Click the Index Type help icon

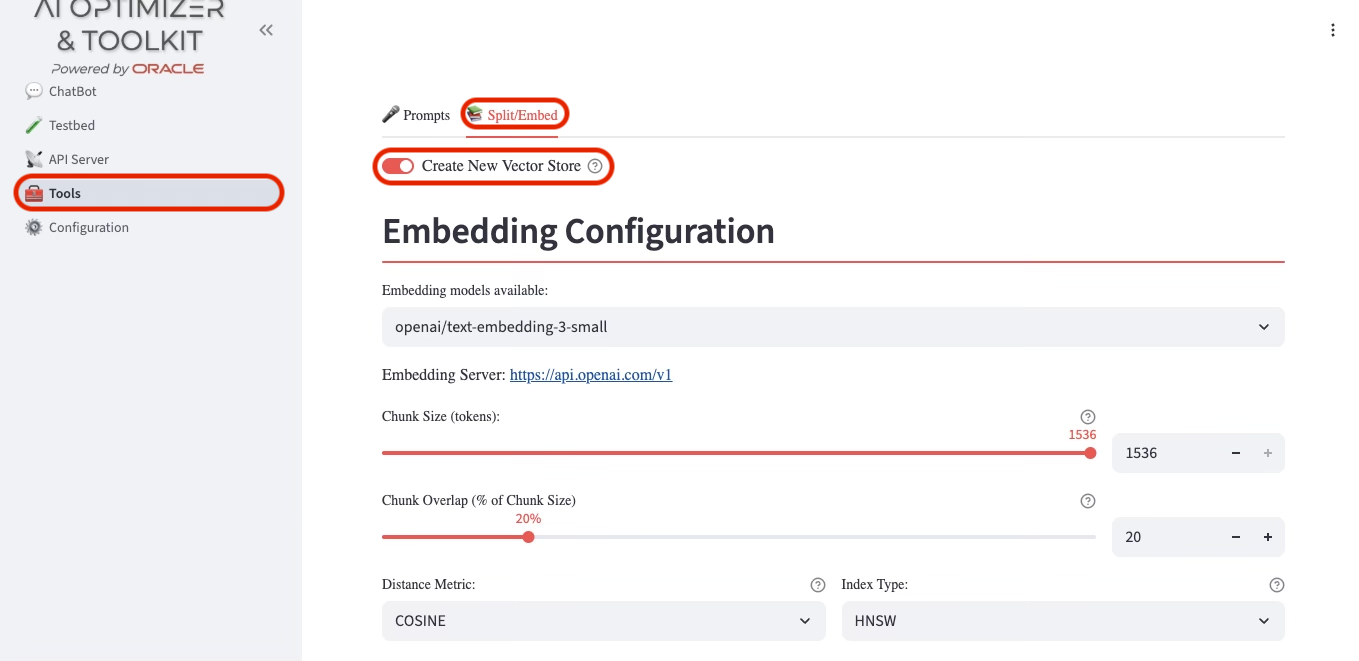(x=1276, y=585)
